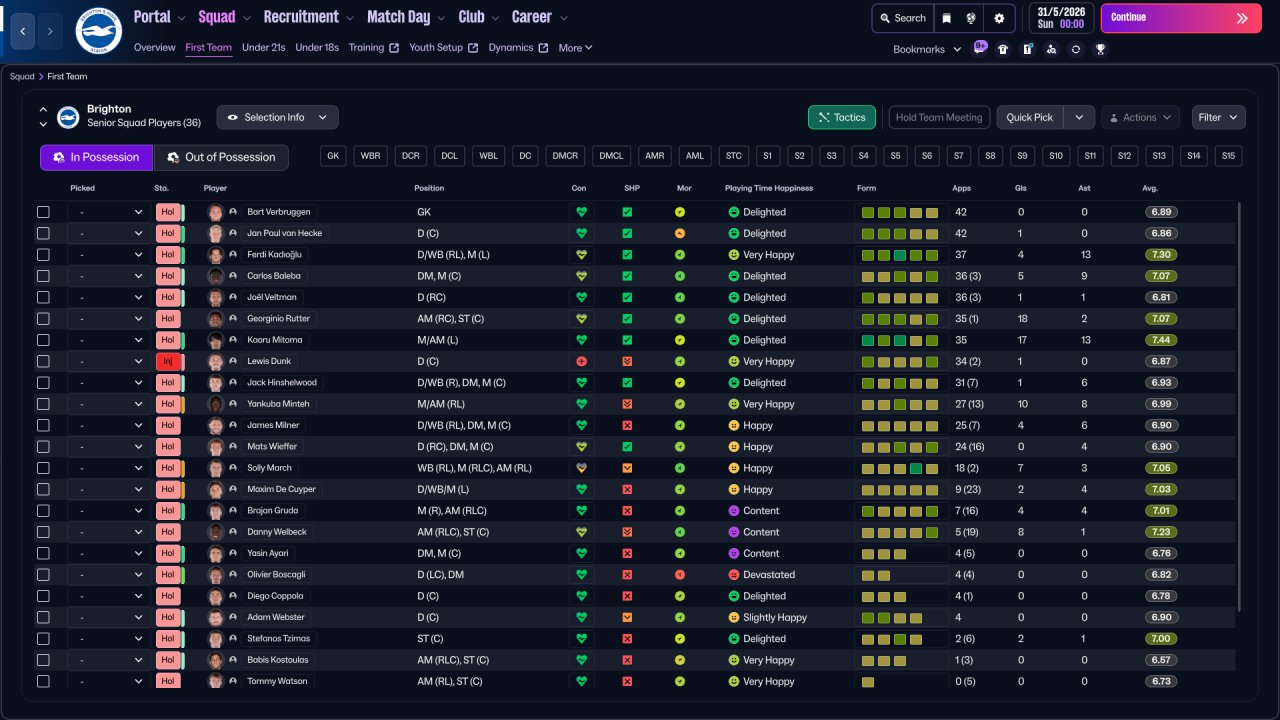
Task: Click the world globe icon in top bar
Action: point(971,18)
